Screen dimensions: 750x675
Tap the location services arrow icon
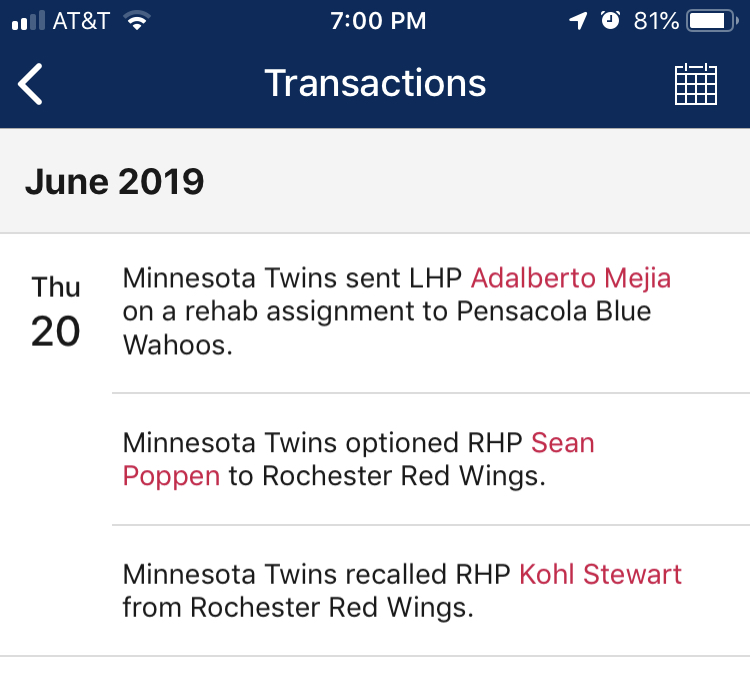point(578,21)
